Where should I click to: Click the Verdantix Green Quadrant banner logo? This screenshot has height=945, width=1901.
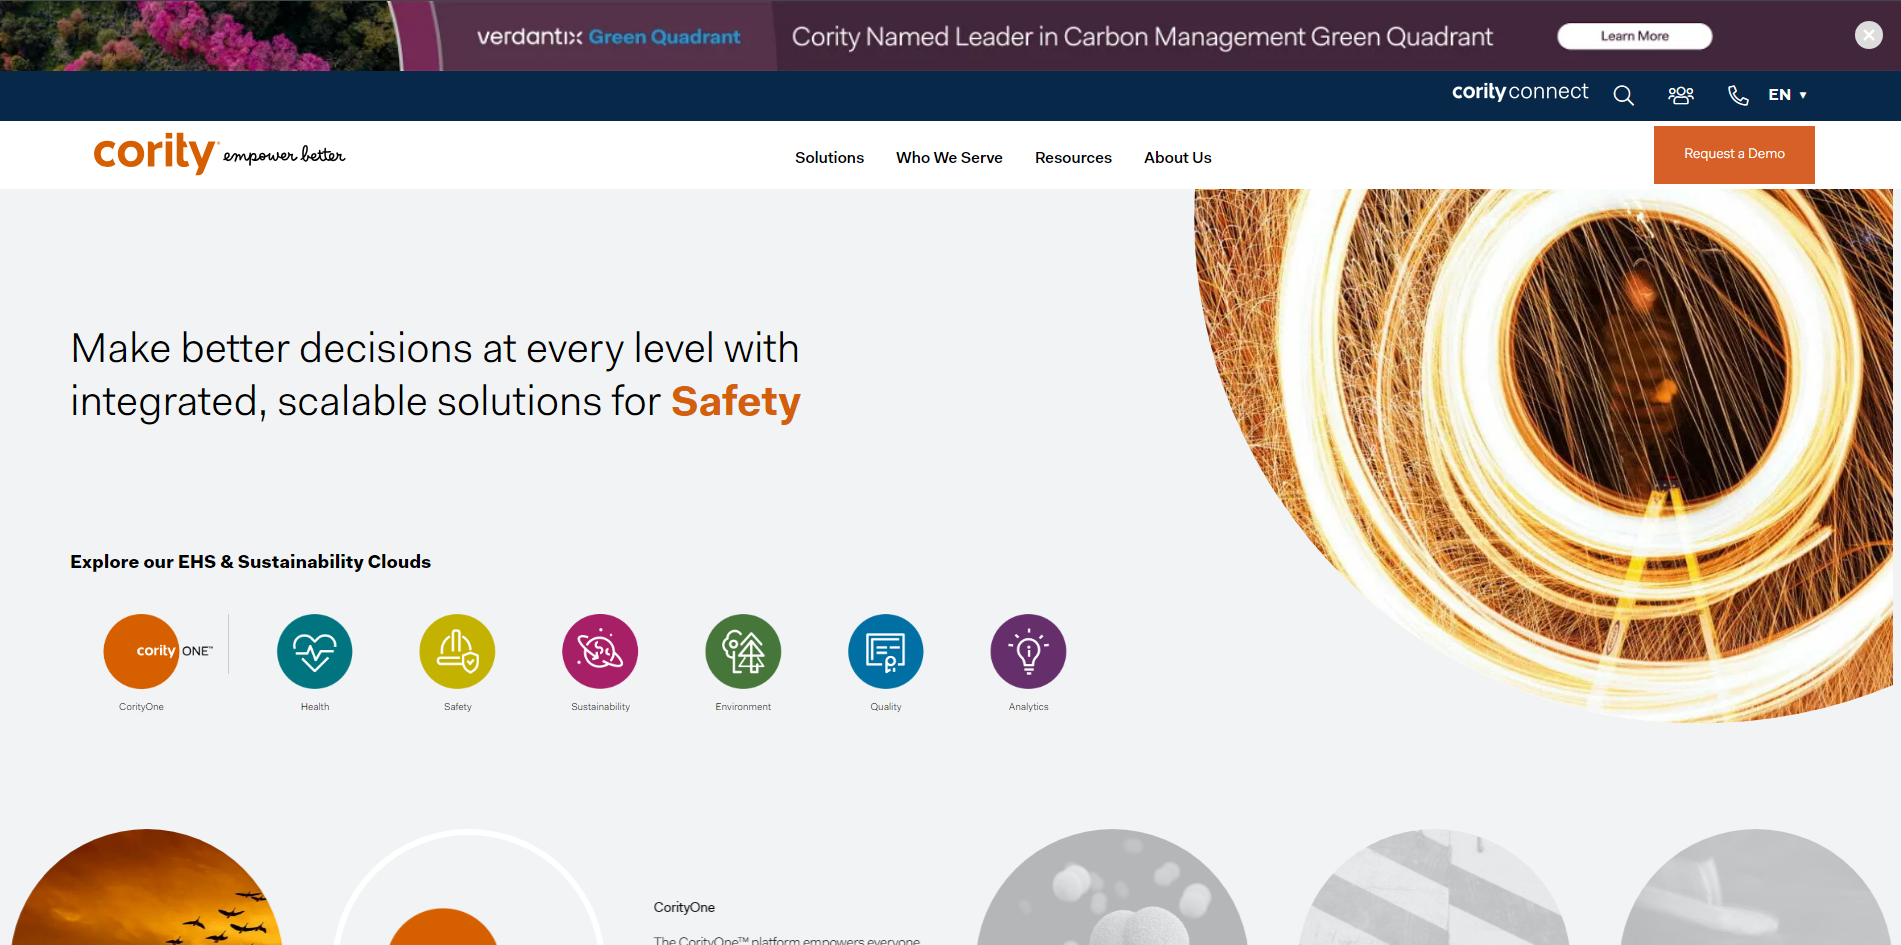click(x=608, y=37)
